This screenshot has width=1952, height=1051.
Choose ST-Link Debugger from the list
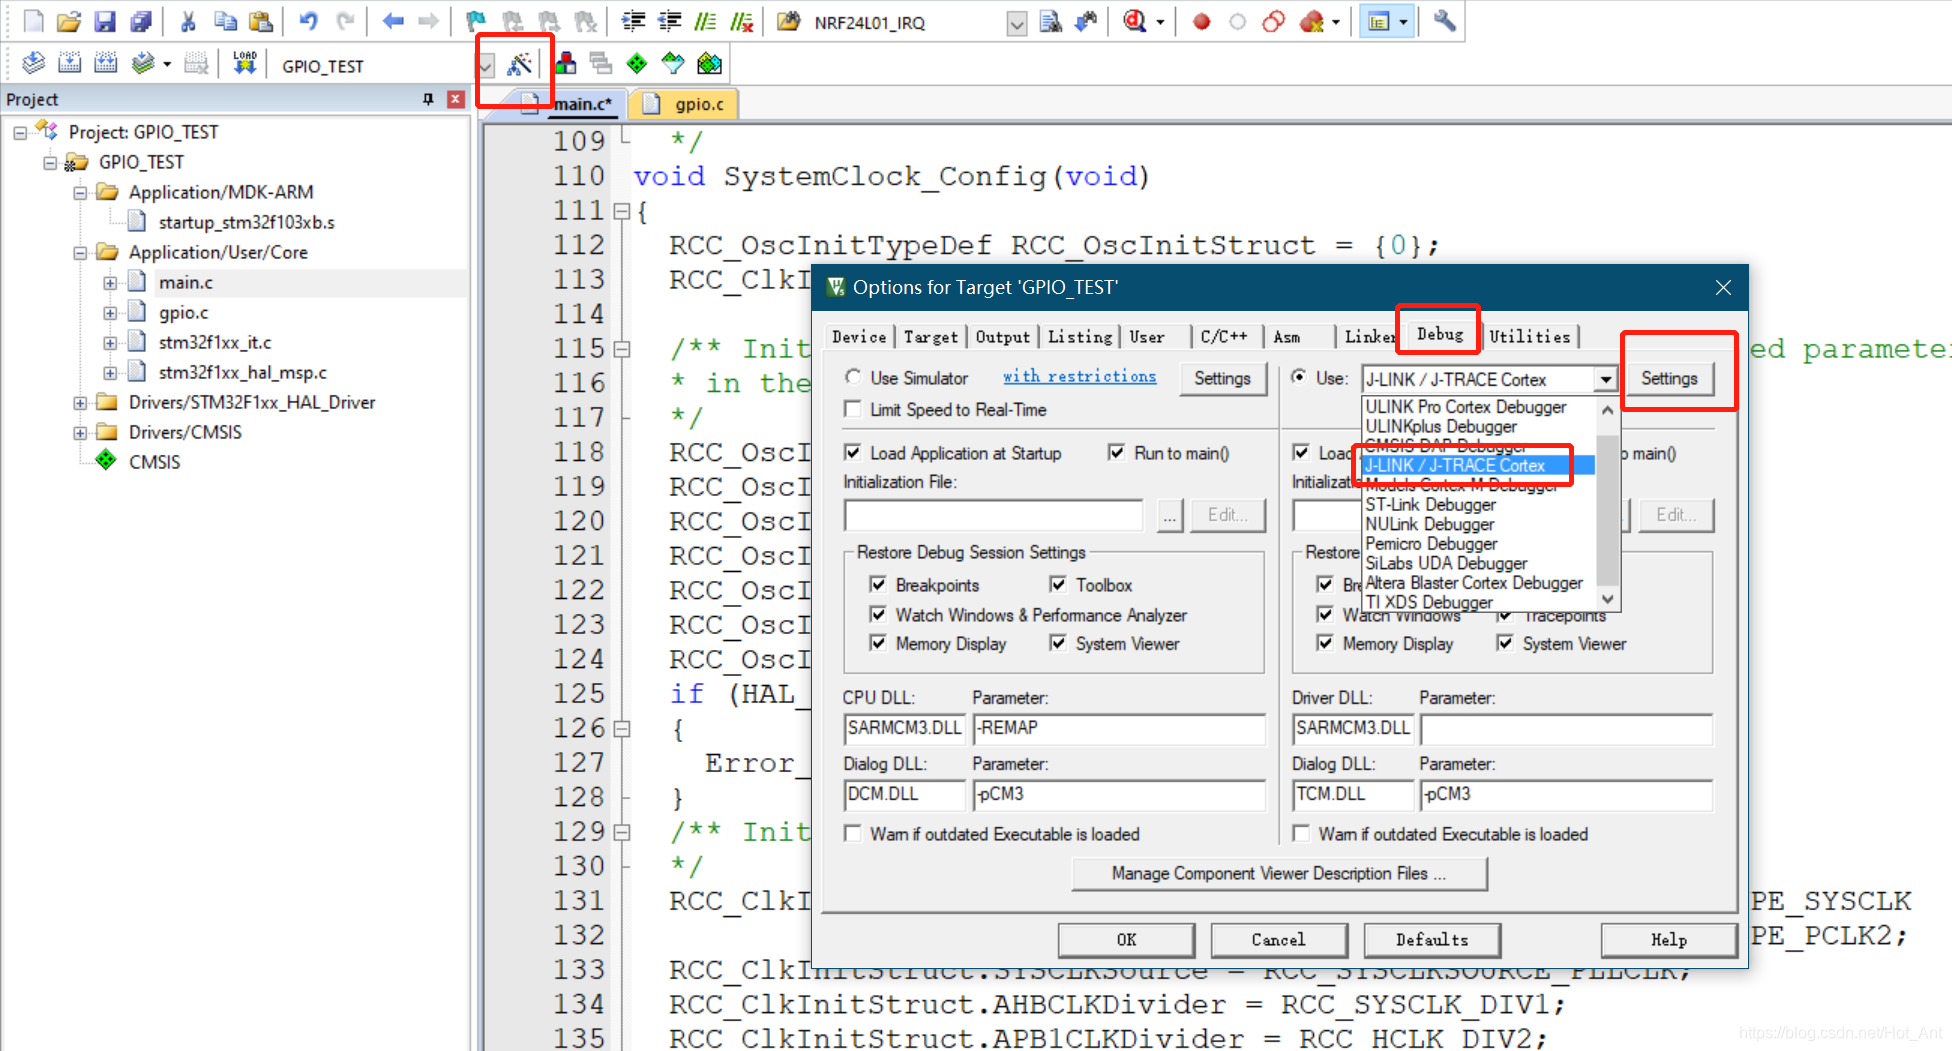pyautogui.click(x=1430, y=505)
